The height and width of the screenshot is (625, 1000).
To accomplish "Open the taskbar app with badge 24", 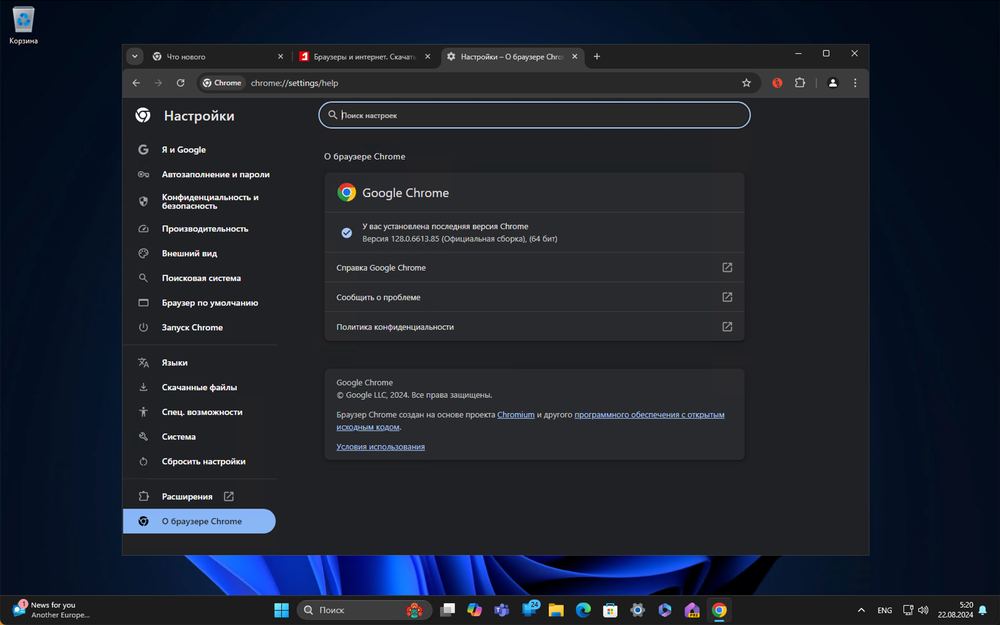I will (x=530, y=609).
